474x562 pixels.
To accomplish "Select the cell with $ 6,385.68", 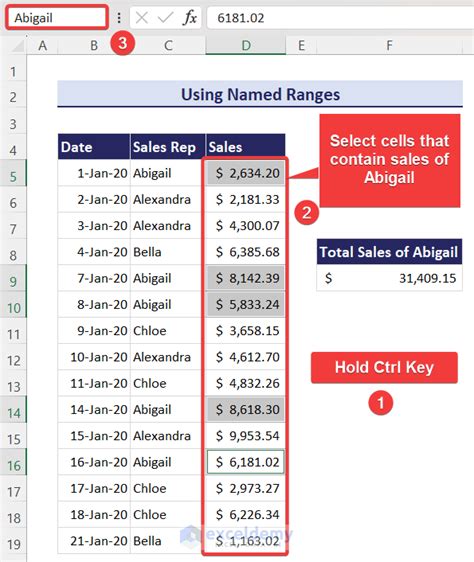I will pos(246,252).
